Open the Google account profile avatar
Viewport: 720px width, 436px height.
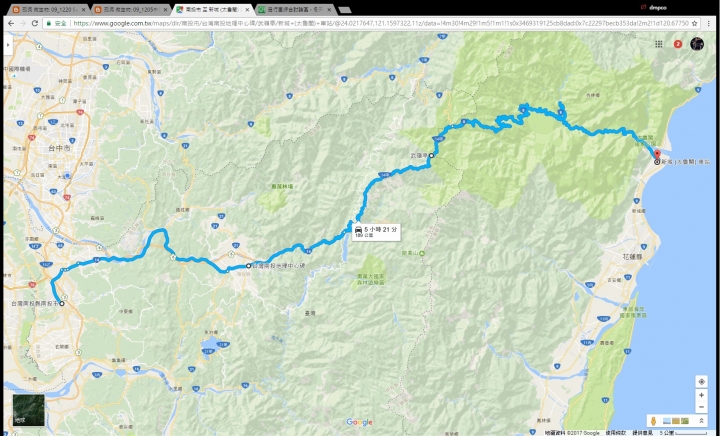point(697,44)
